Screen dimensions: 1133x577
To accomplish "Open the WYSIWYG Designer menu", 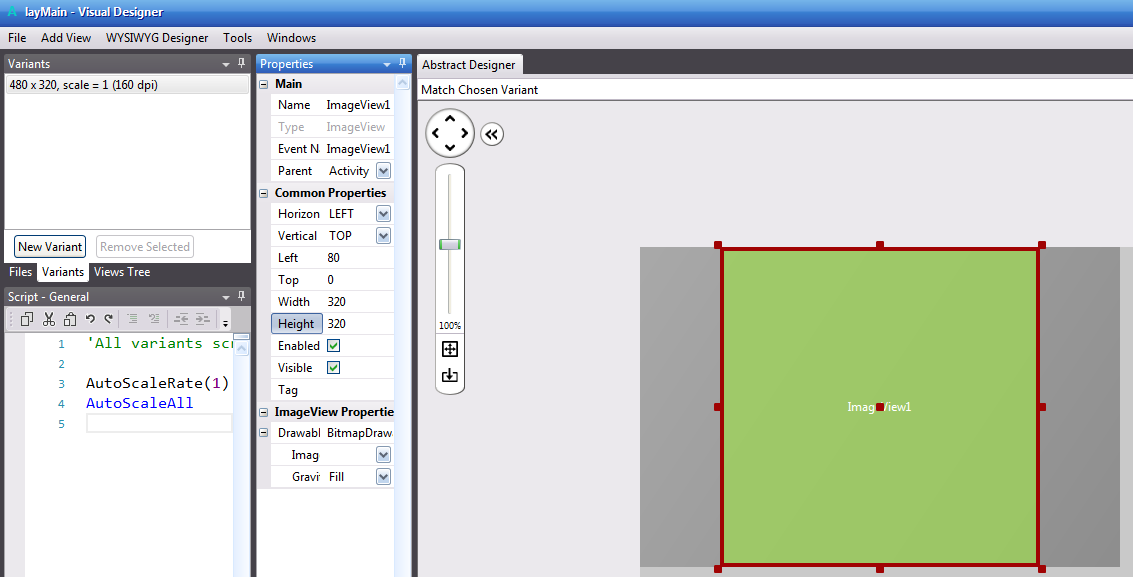I will point(157,38).
